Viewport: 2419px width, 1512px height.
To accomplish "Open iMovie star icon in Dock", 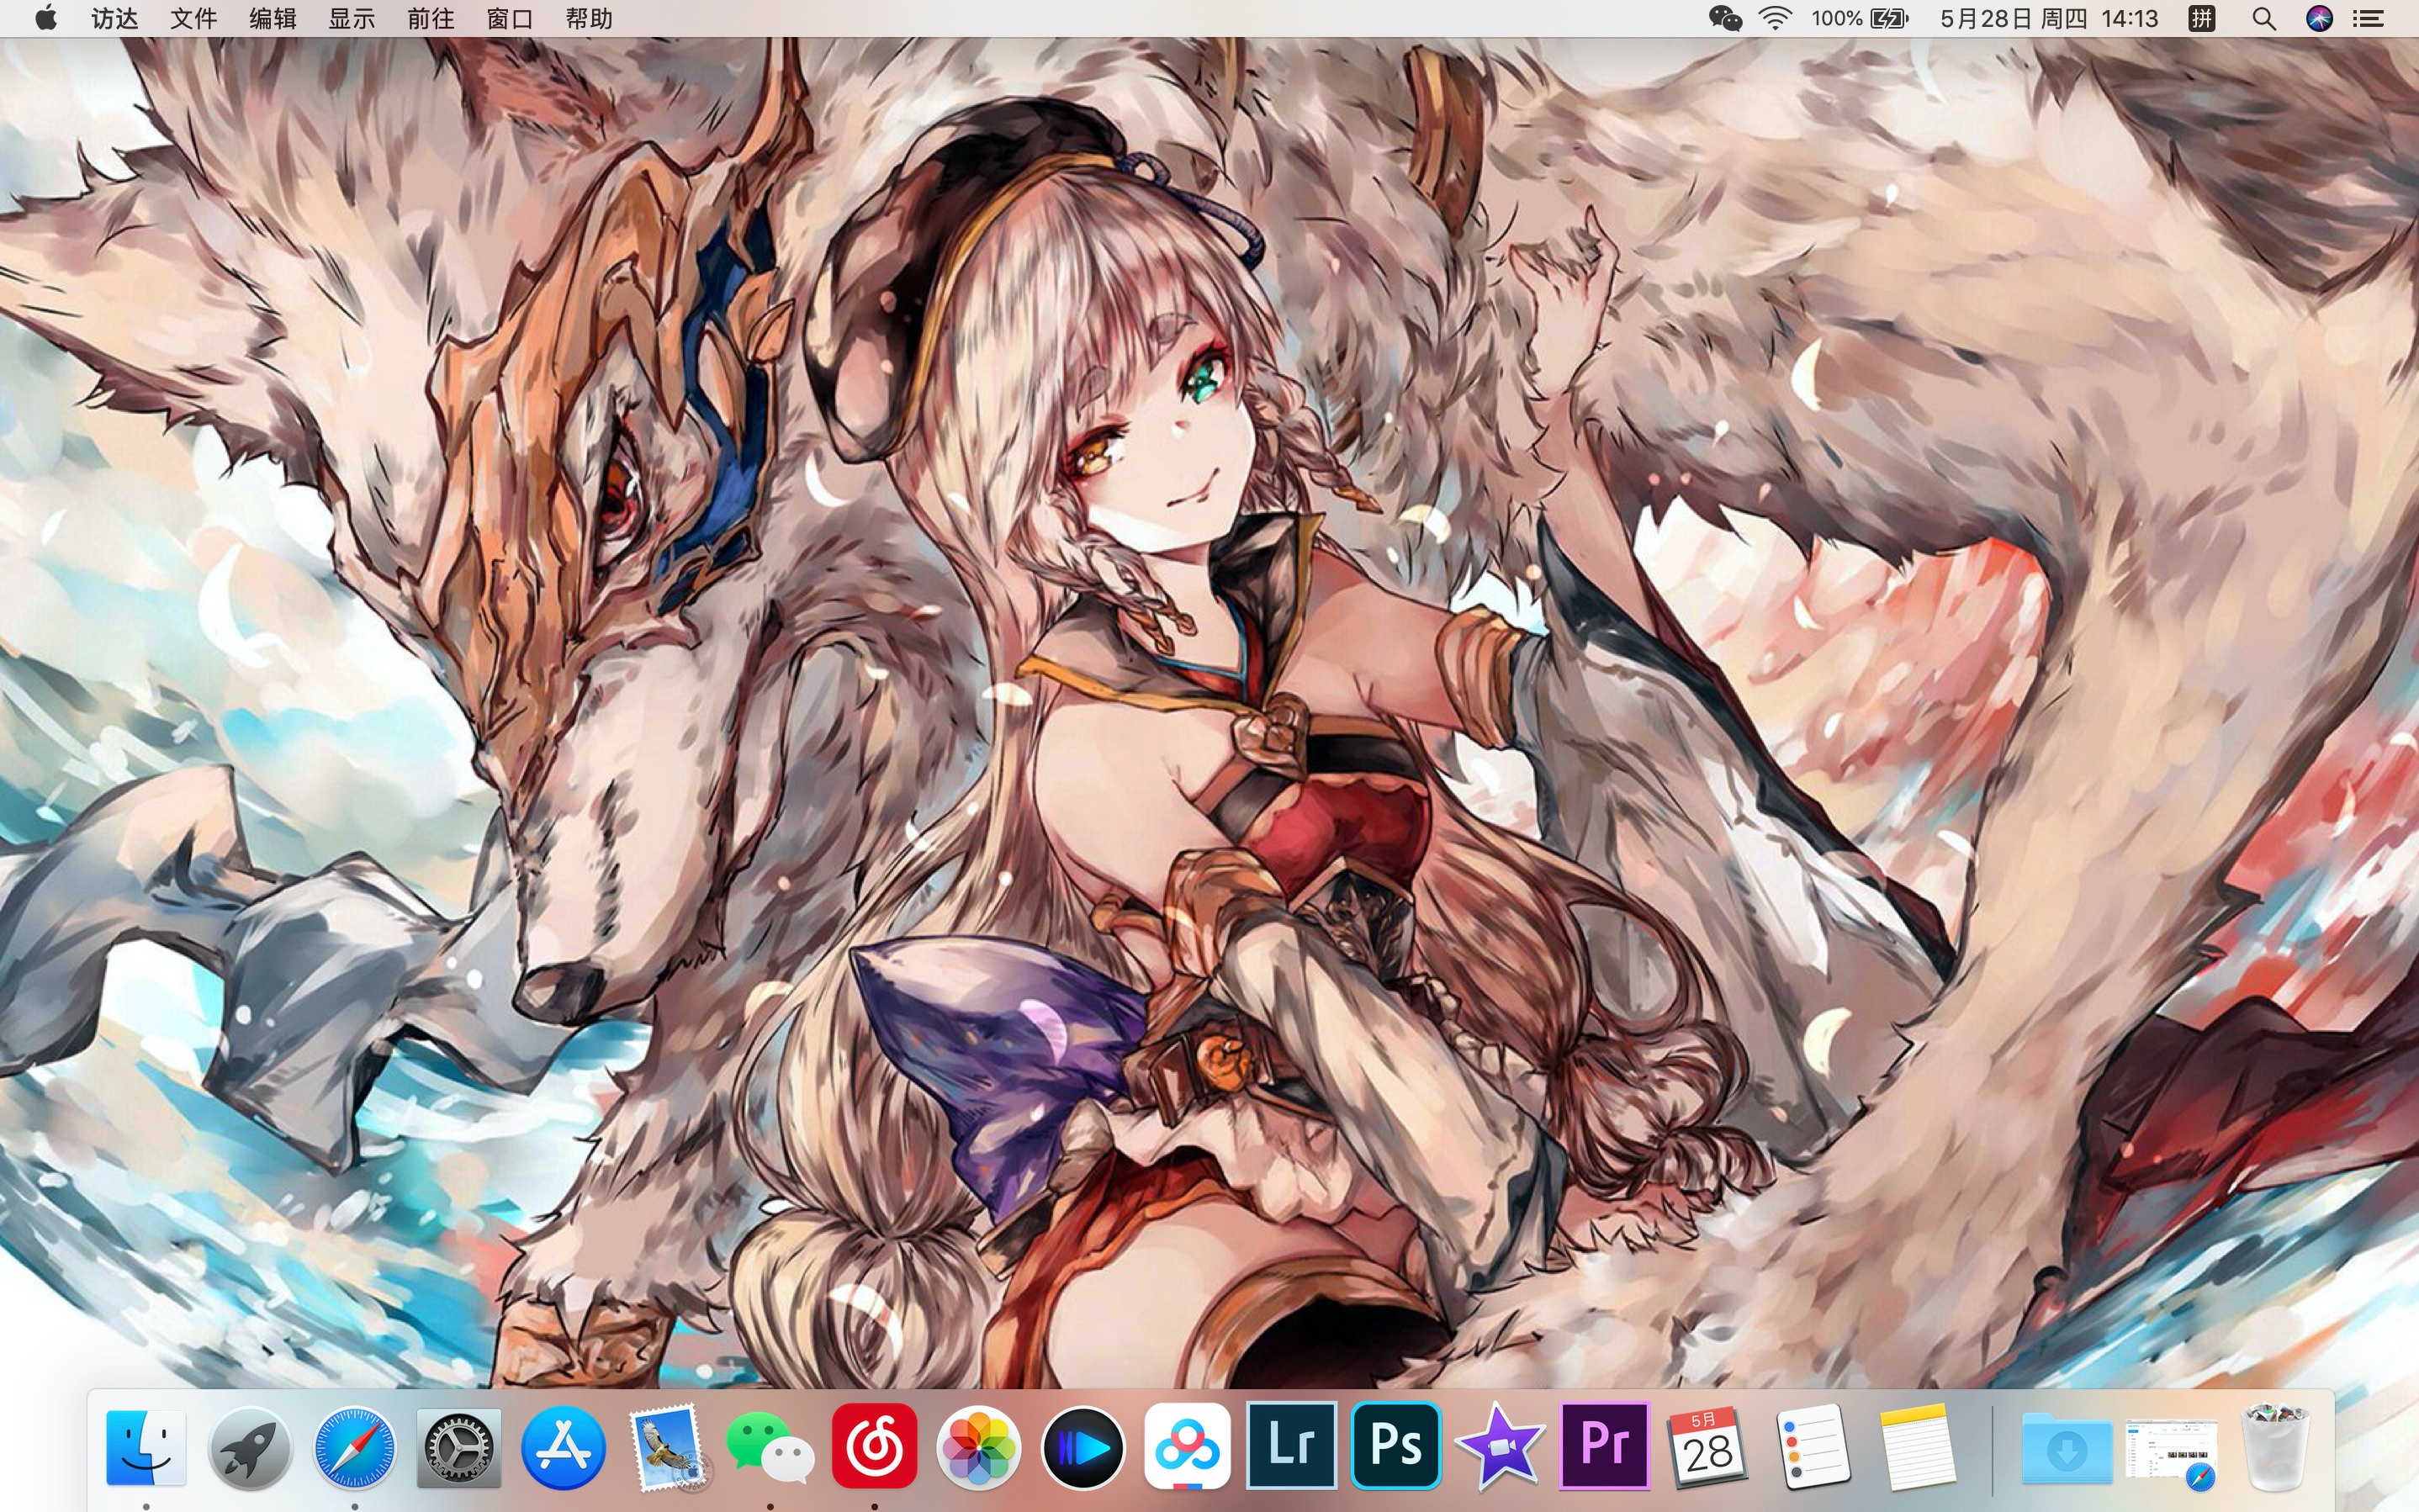I will (1499, 1447).
